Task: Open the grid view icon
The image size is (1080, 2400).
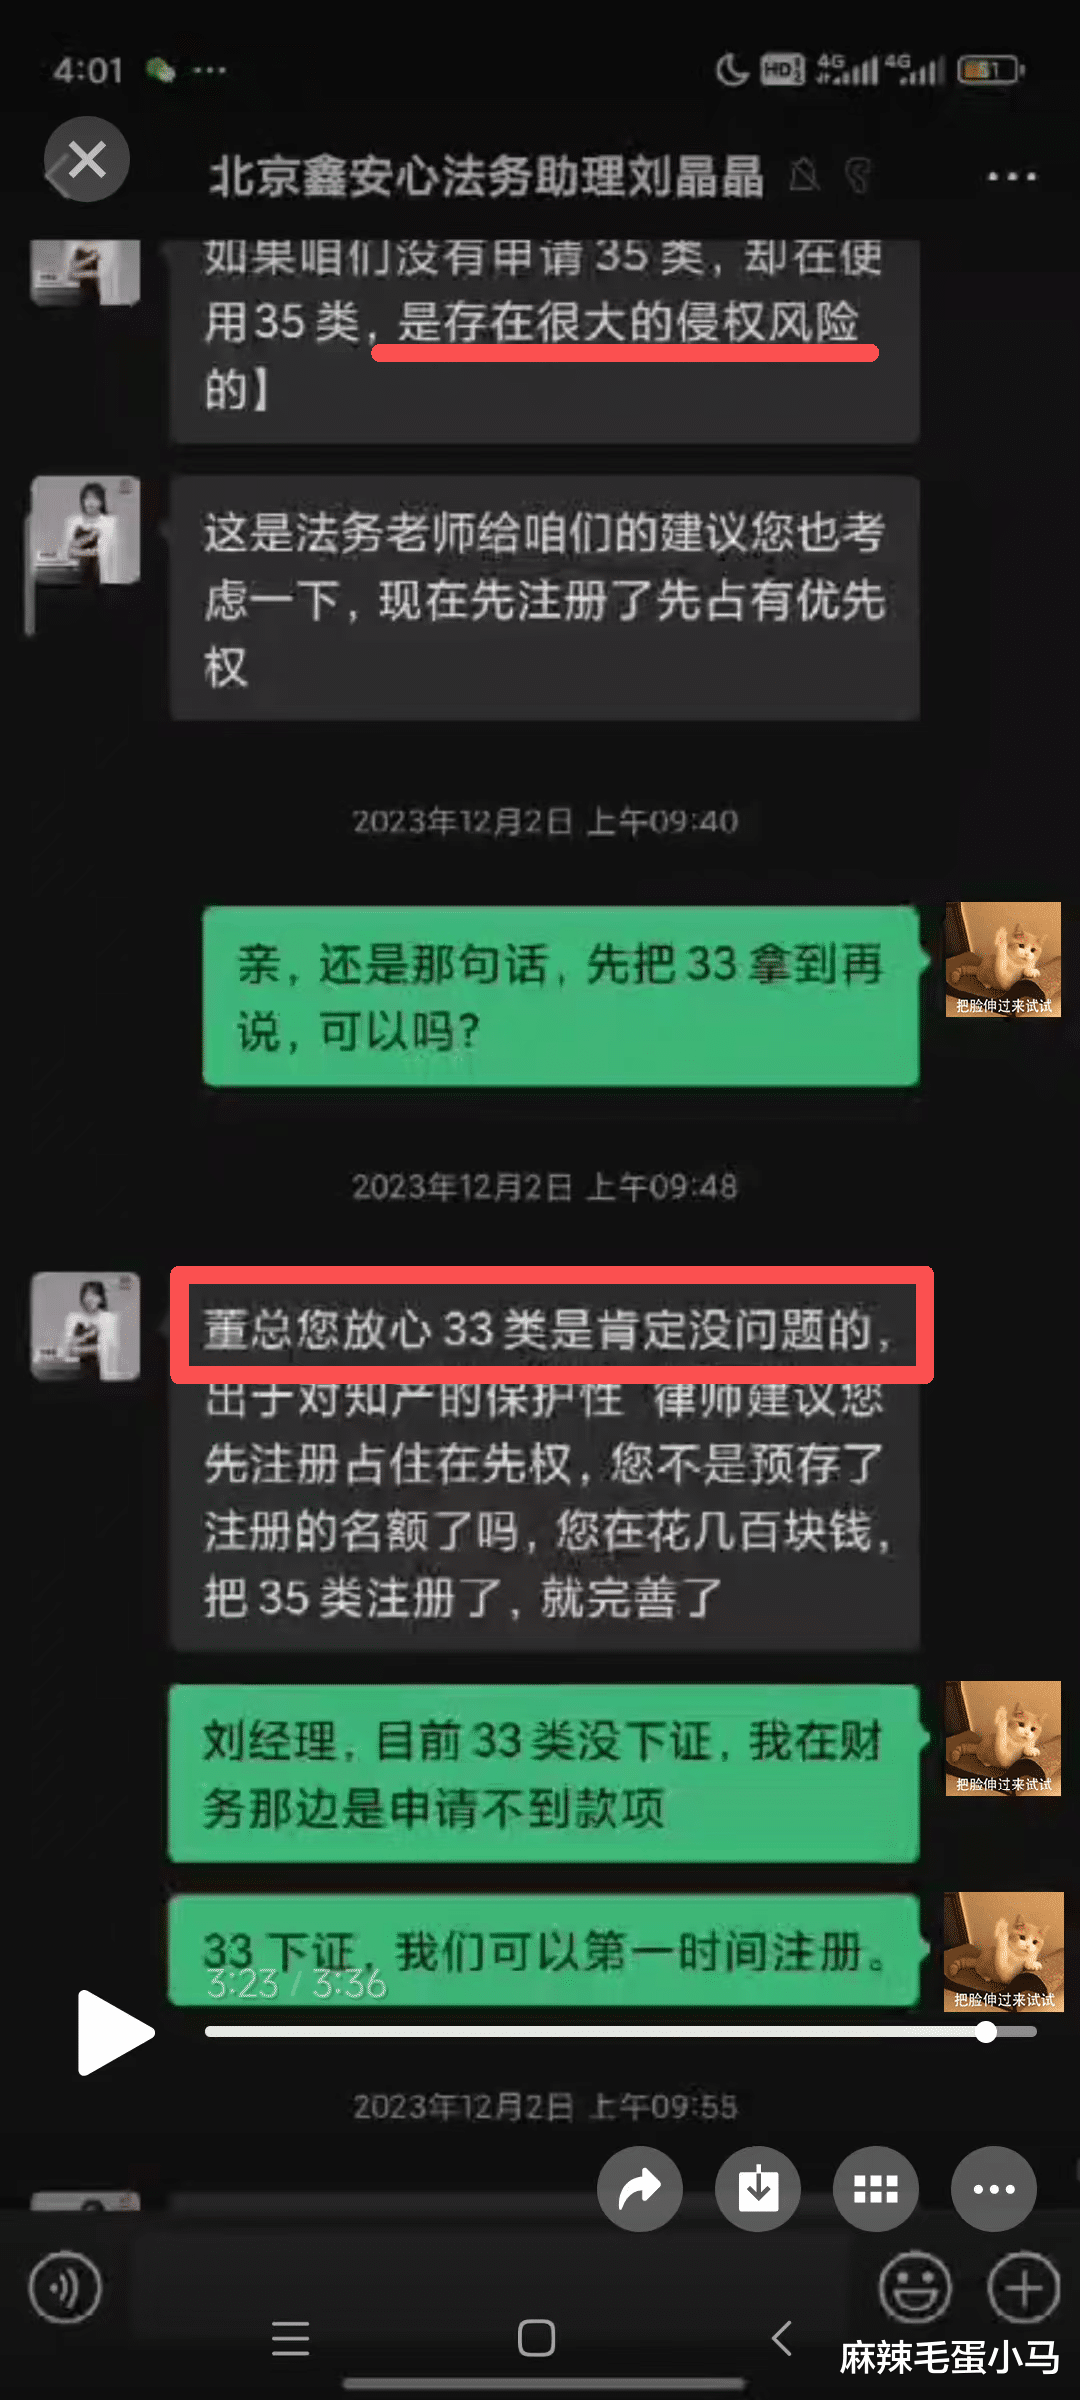Action: pyautogui.click(x=876, y=2189)
